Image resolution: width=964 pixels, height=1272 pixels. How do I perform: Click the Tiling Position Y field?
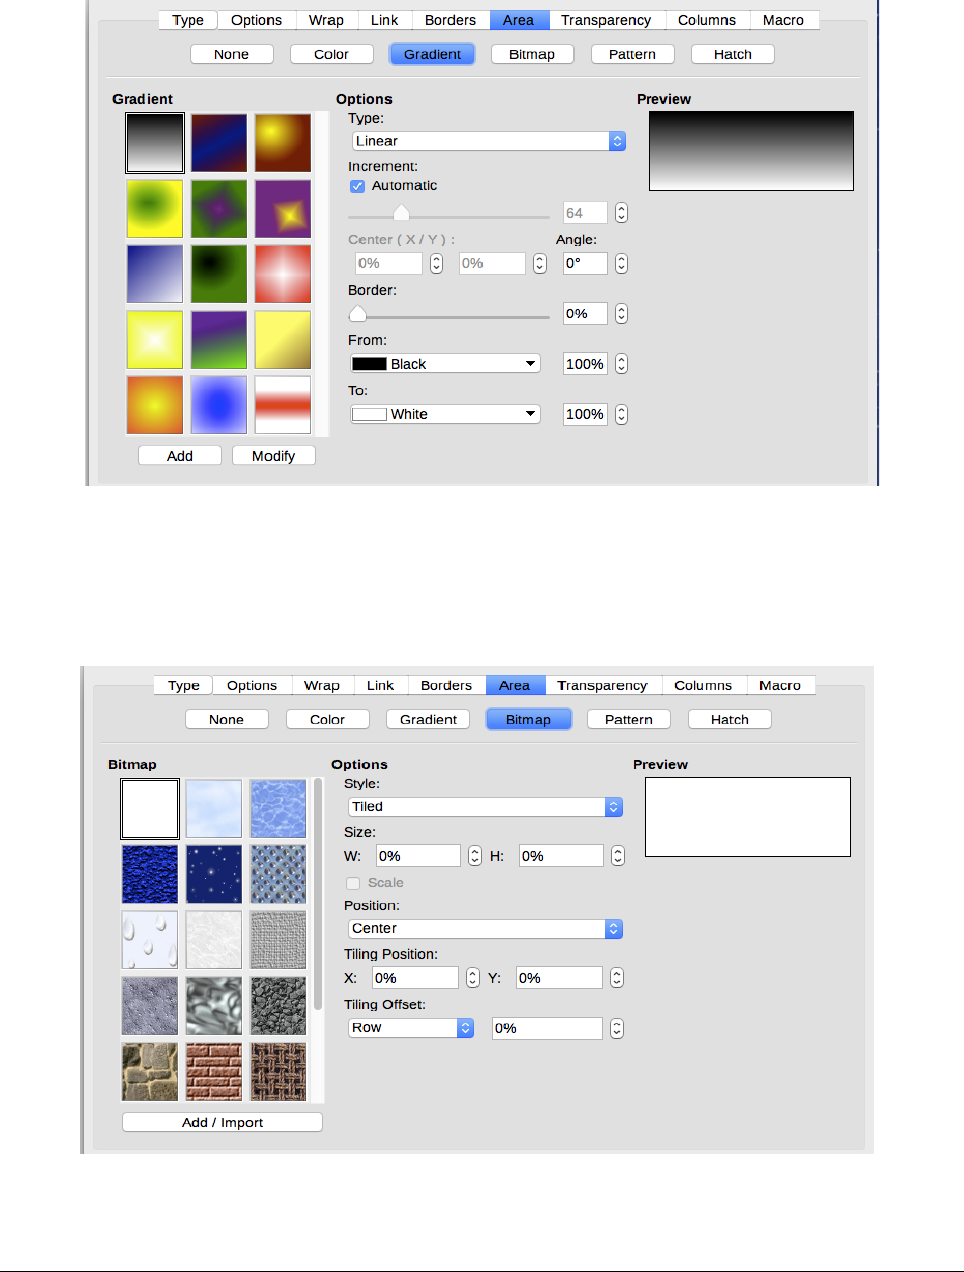pyautogui.click(x=559, y=978)
